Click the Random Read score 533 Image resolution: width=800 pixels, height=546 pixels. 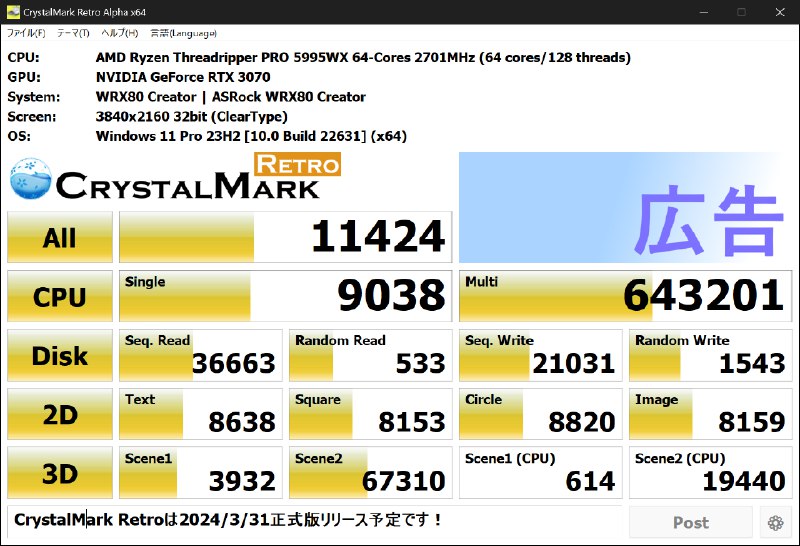(x=371, y=355)
